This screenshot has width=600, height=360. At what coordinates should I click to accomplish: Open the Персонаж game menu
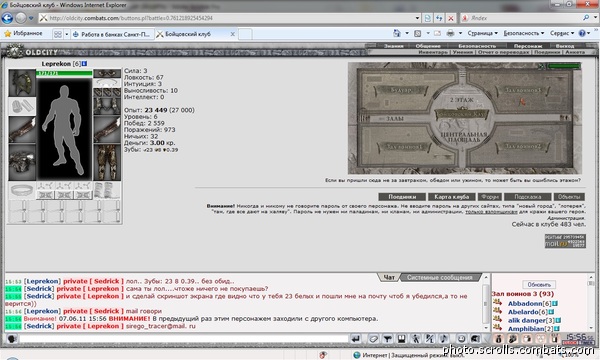[528, 46]
